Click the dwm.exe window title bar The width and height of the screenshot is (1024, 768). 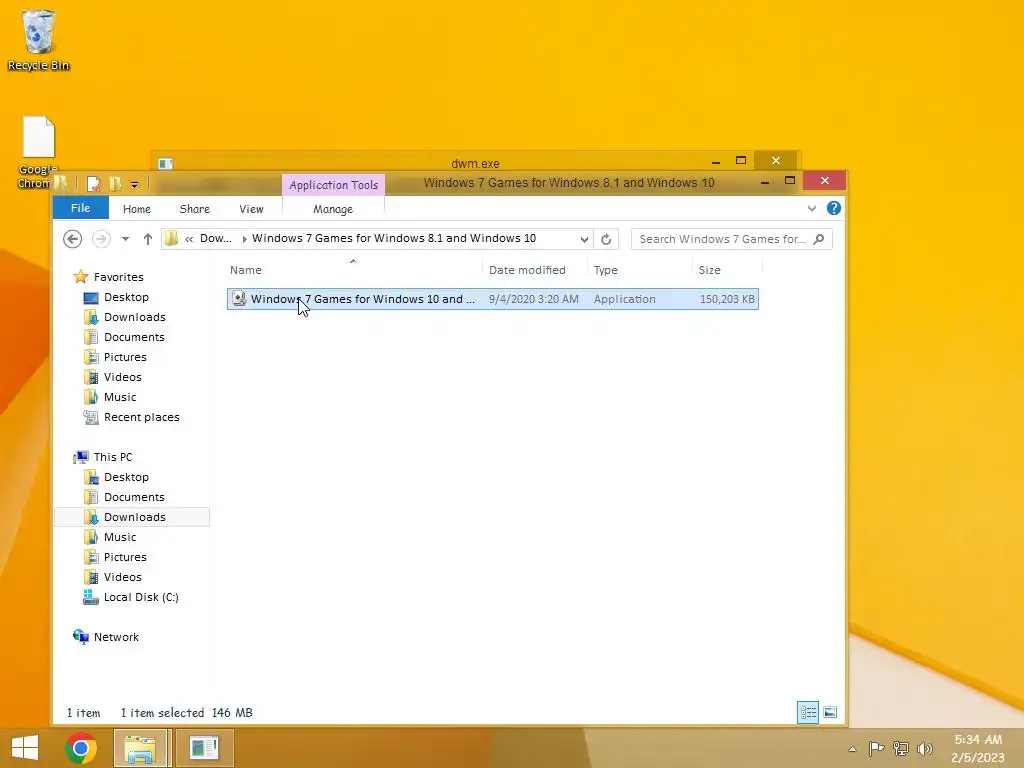click(475, 163)
